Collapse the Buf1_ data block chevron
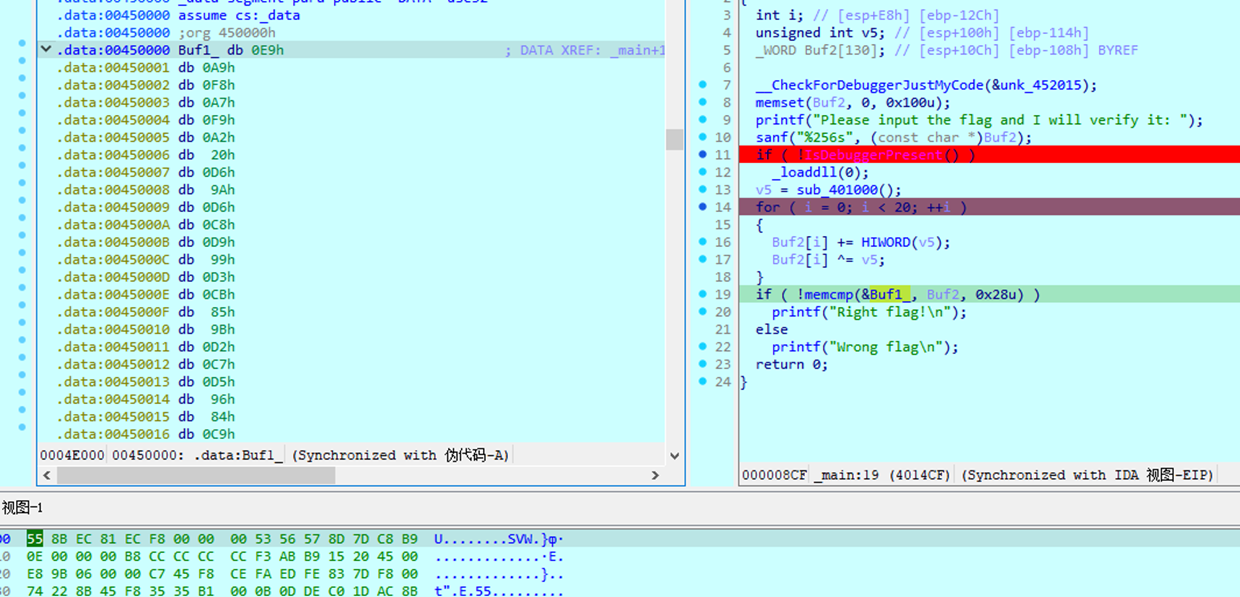1240x597 pixels. tap(46, 50)
